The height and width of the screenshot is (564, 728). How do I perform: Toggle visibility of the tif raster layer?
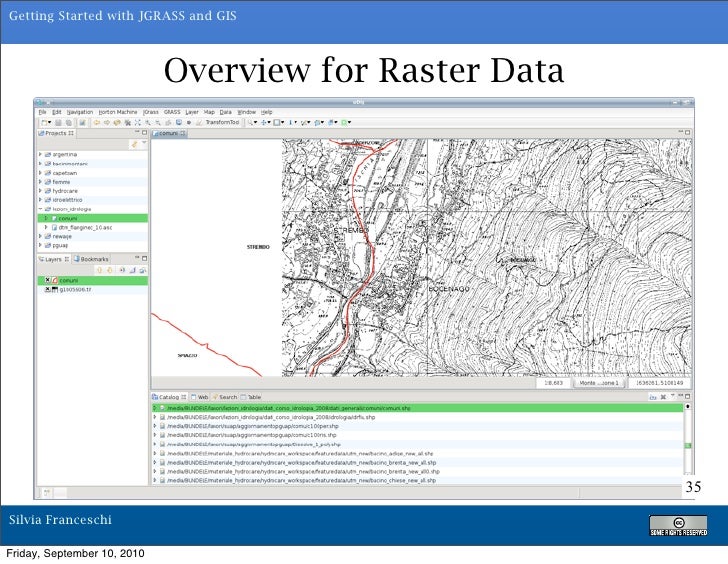[47, 289]
